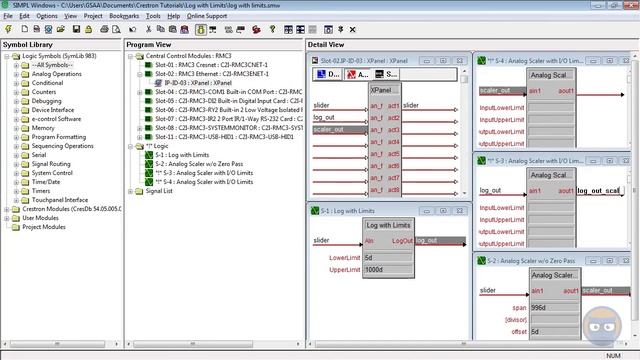Open file via folder toolbar icon
The image size is (640, 360).
pyautogui.click(x=61, y=29)
